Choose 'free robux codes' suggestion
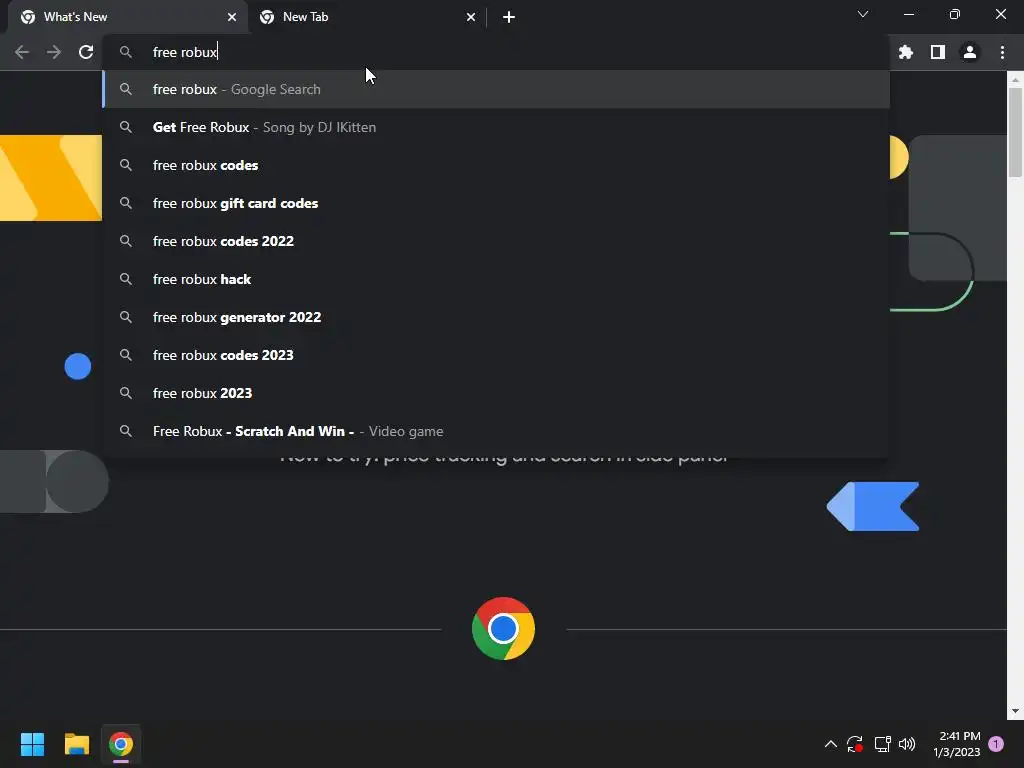Screen dimensions: 1024x768 point(496,165)
